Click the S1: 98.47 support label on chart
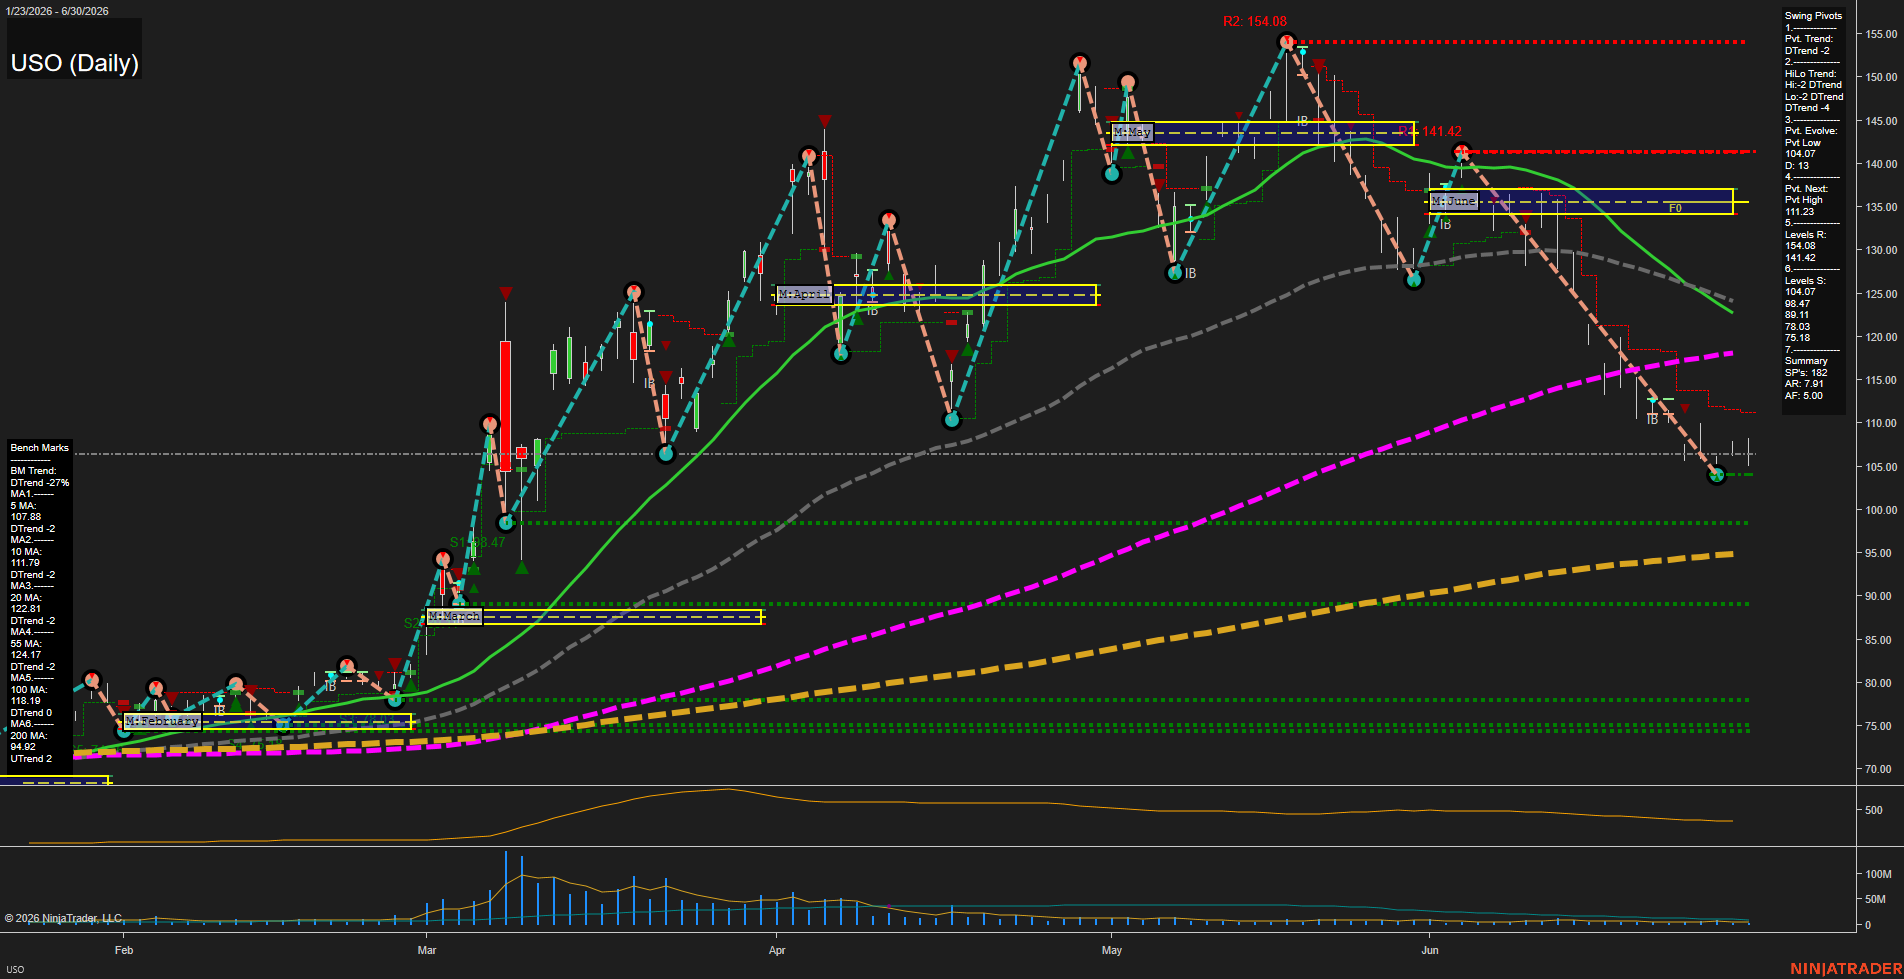Viewport: 1904px width, 979px height. point(477,542)
